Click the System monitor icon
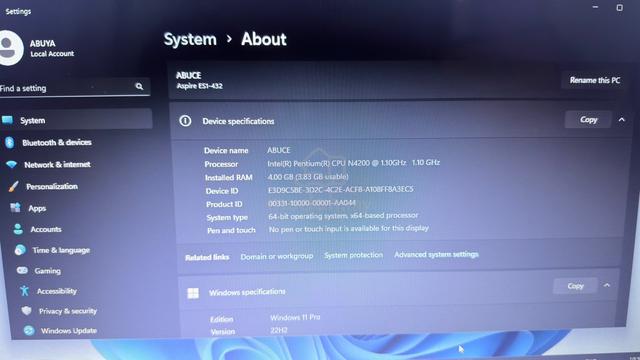This screenshot has height=360, width=640. pyautogui.click(x=7, y=120)
